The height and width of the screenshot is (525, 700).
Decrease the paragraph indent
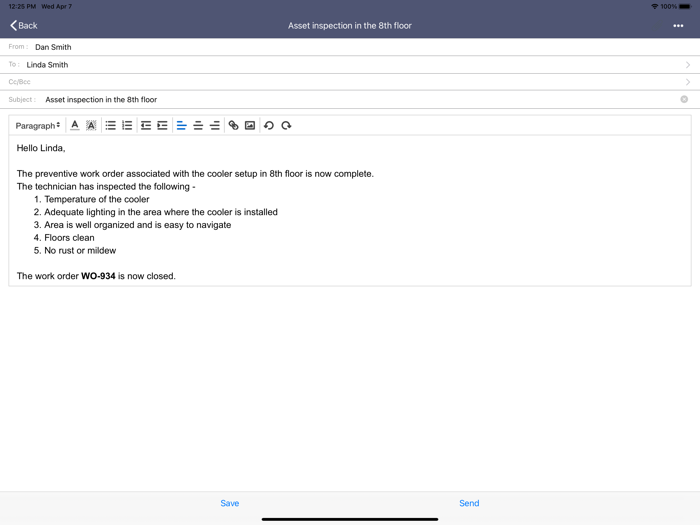point(146,125)
